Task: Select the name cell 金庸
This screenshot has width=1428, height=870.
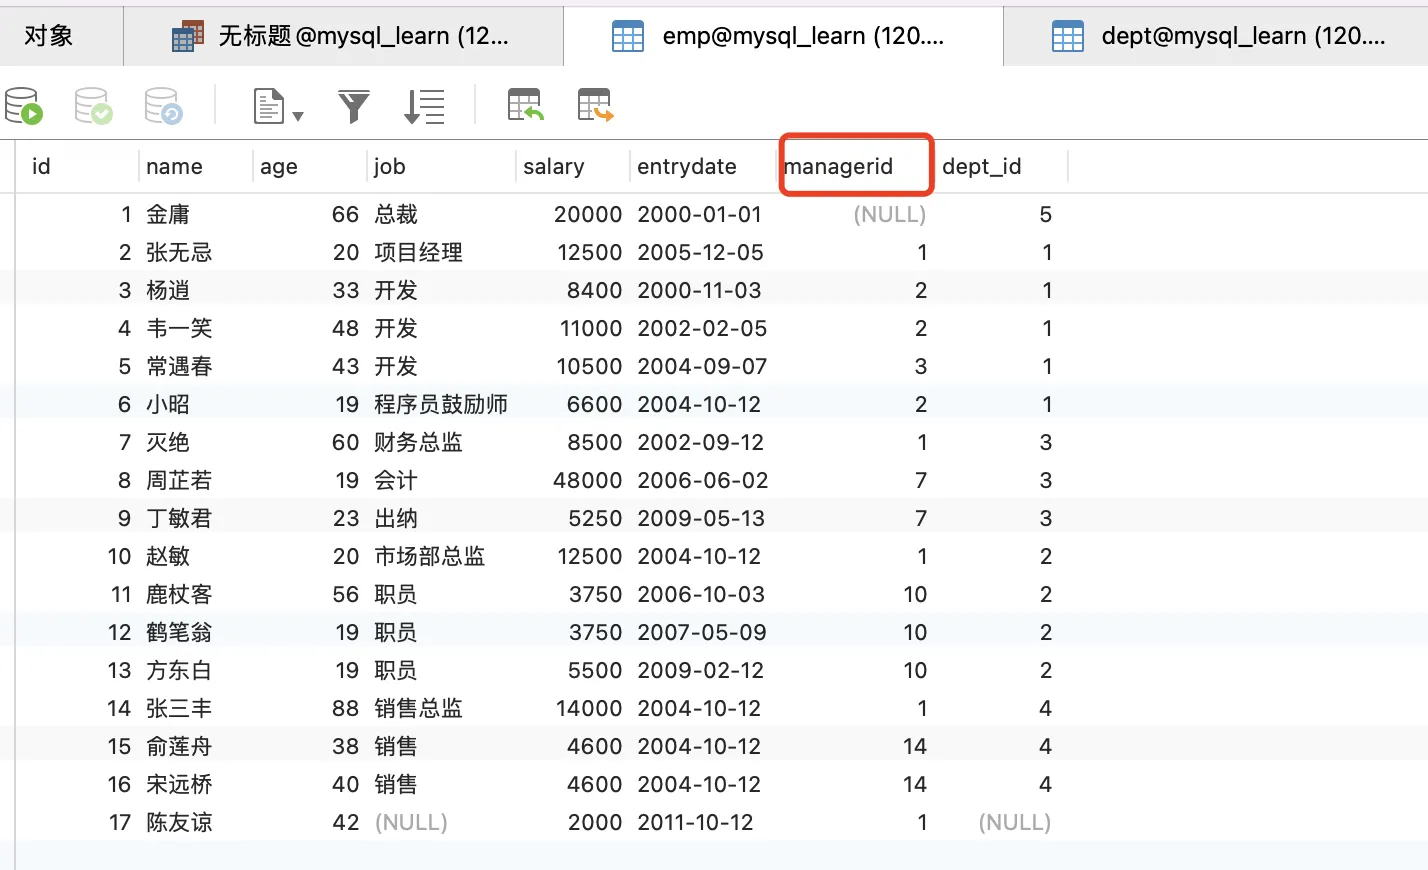Action: click(x=168, y=214)
